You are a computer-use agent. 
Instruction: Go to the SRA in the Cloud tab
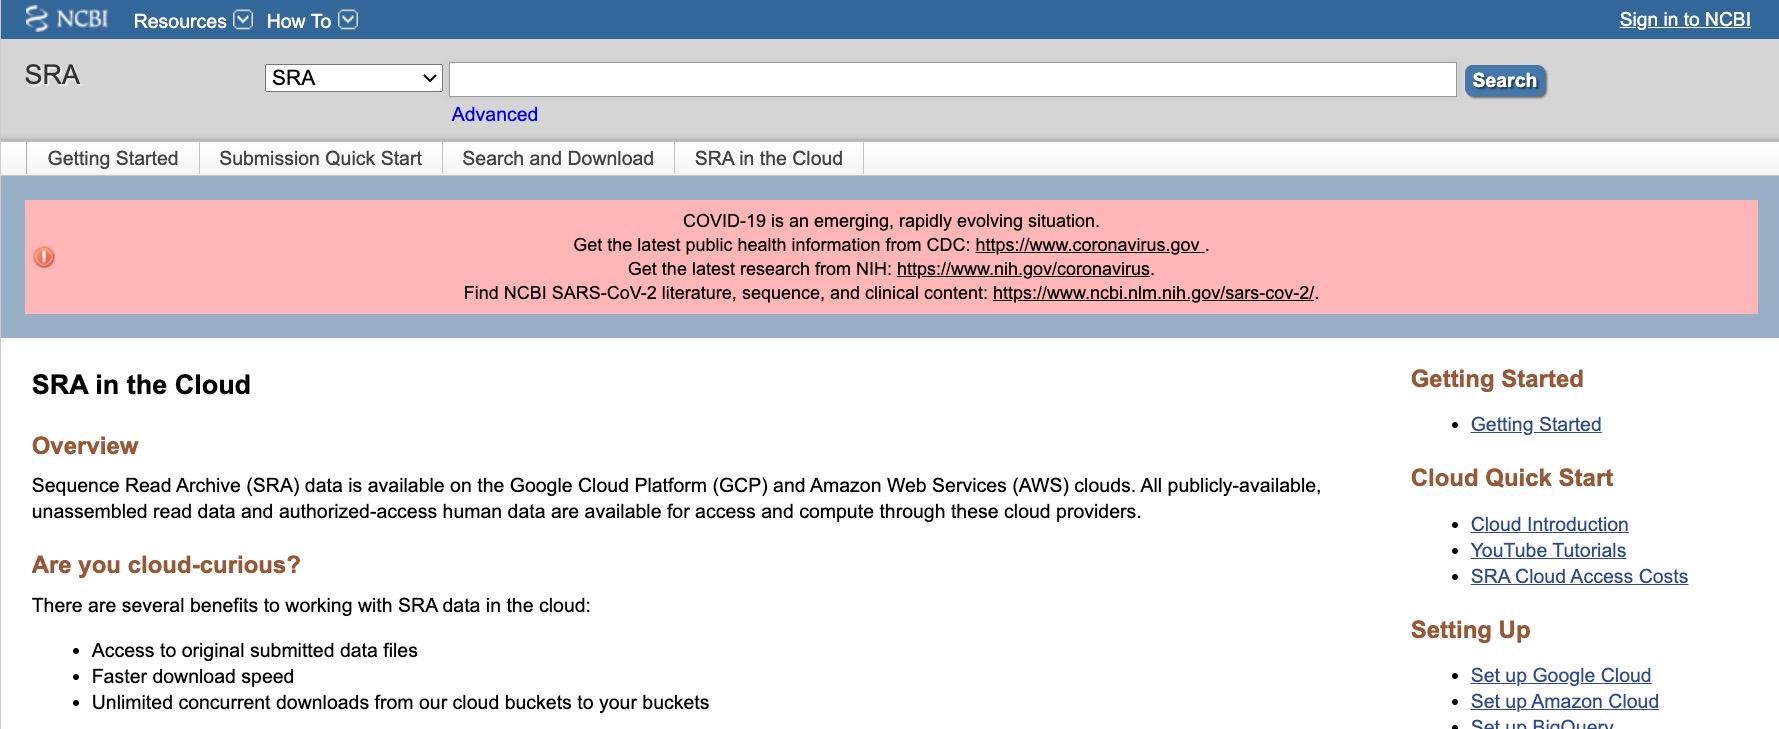coord(768,158)
